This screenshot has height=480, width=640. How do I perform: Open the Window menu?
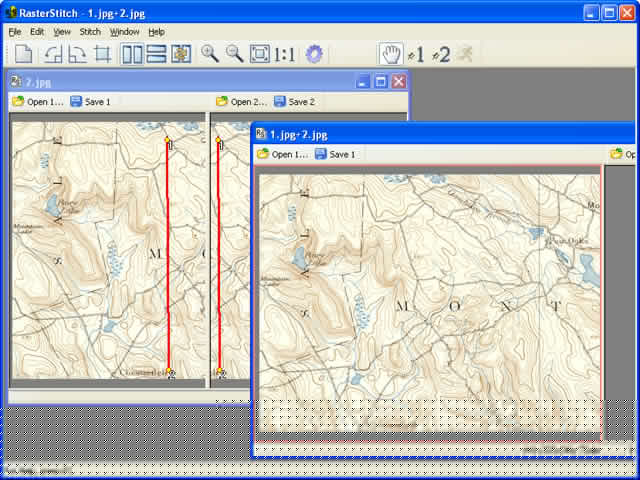click(x=124, y=32)
